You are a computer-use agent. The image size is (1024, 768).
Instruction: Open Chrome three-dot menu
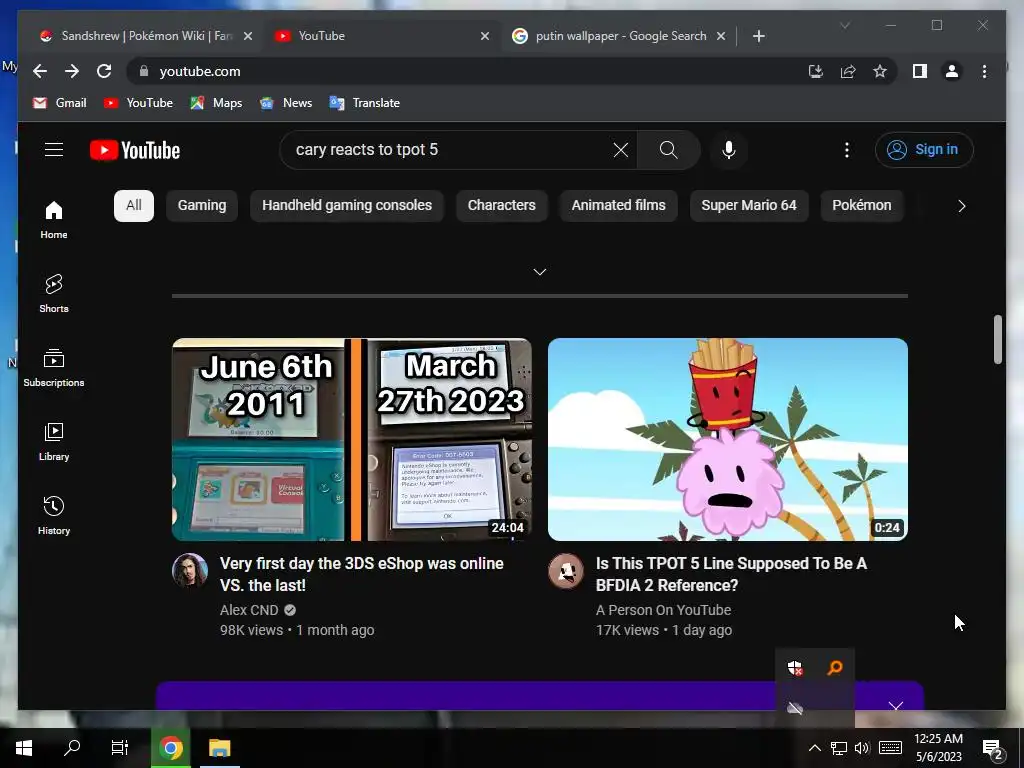coord(984,71)
